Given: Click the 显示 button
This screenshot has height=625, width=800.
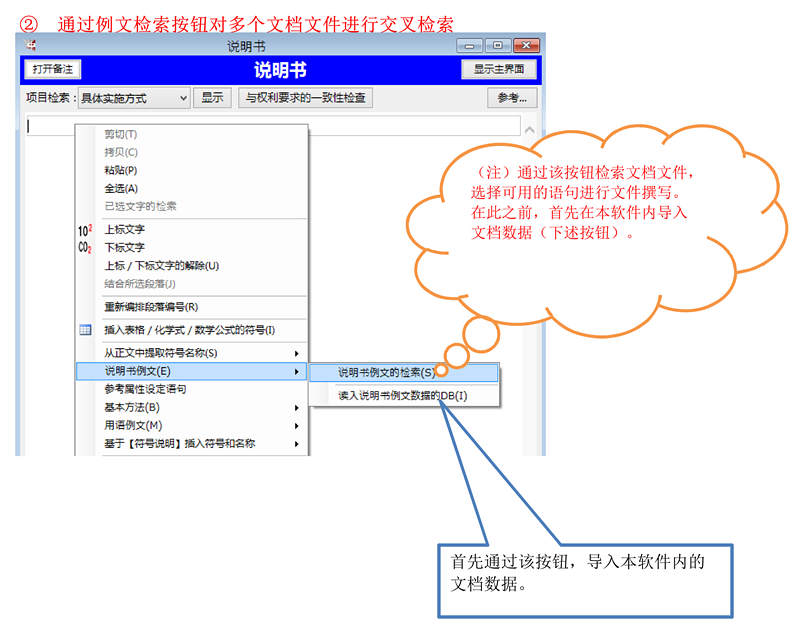Looking at the screenshot, I should 212,97.
